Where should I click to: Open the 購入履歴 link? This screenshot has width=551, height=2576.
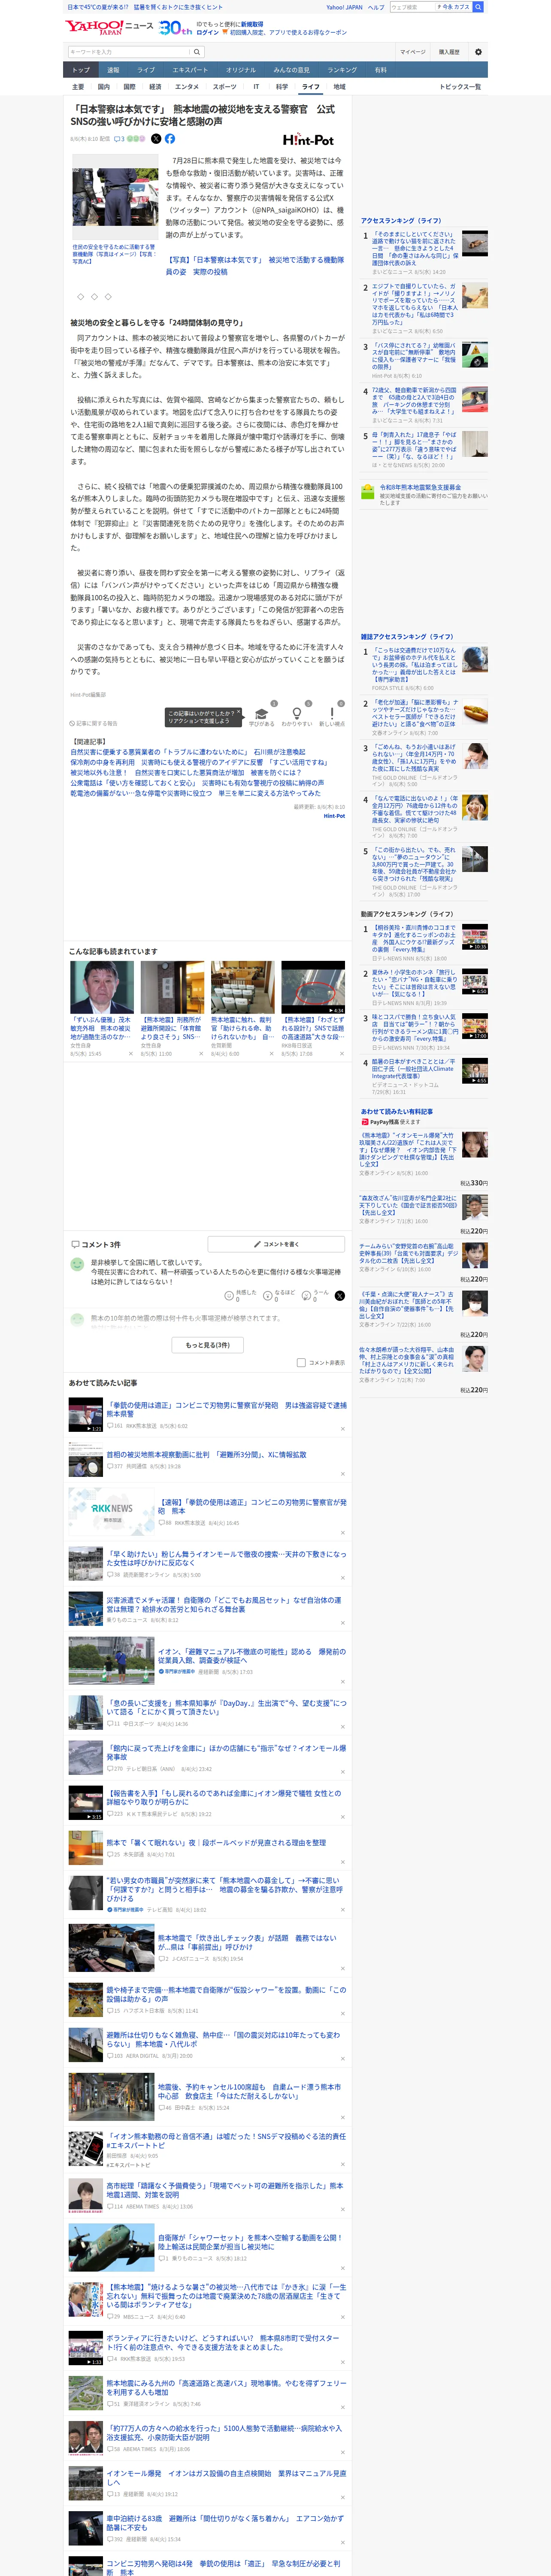449,52
